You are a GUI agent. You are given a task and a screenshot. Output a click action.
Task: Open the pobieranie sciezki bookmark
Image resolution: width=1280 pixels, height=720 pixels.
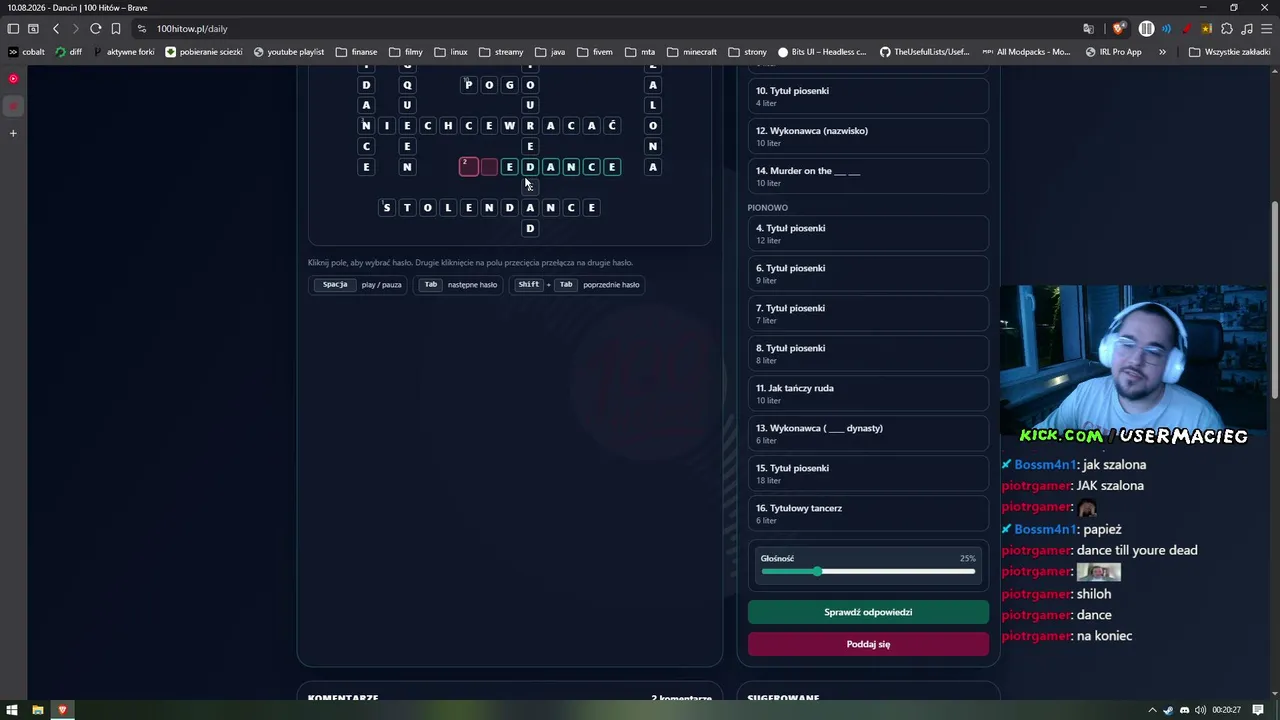tap(204, 52)
